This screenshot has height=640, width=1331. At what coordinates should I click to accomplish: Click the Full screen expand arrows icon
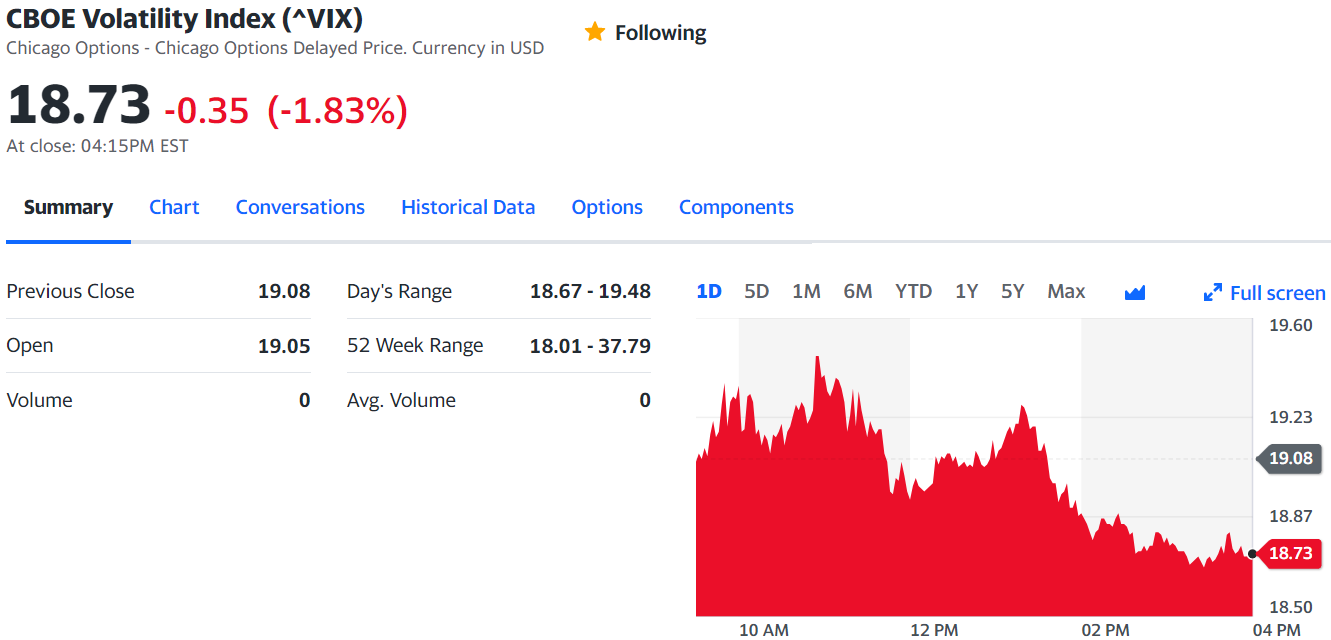[1213, 293]
